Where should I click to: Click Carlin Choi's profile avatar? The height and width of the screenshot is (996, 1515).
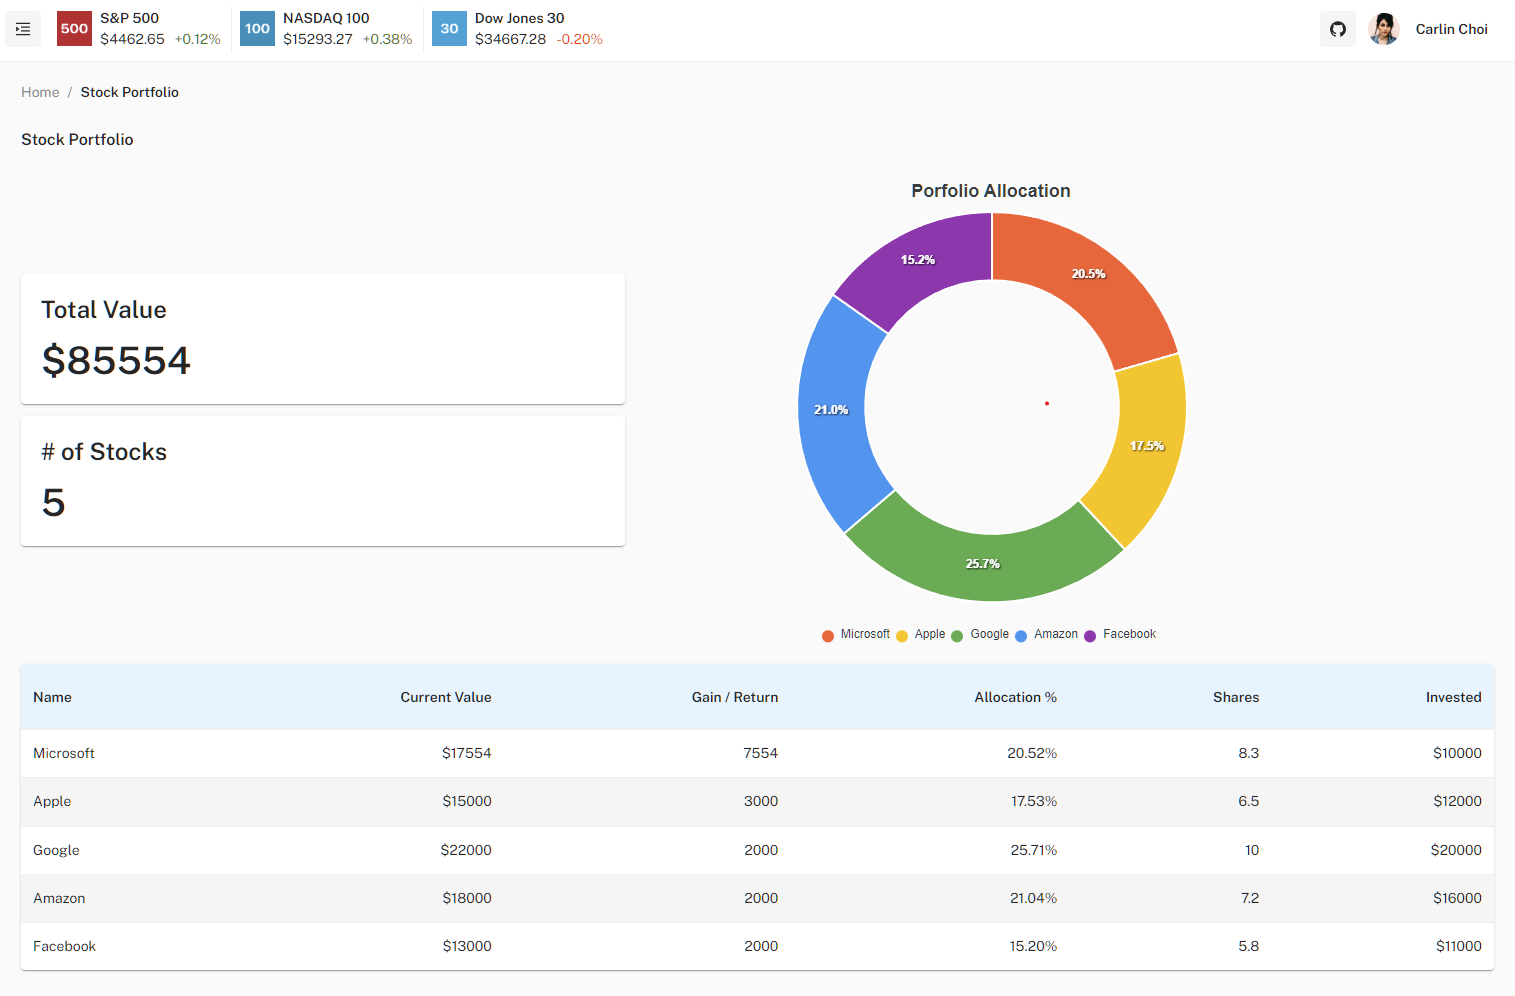(1384, 29)
